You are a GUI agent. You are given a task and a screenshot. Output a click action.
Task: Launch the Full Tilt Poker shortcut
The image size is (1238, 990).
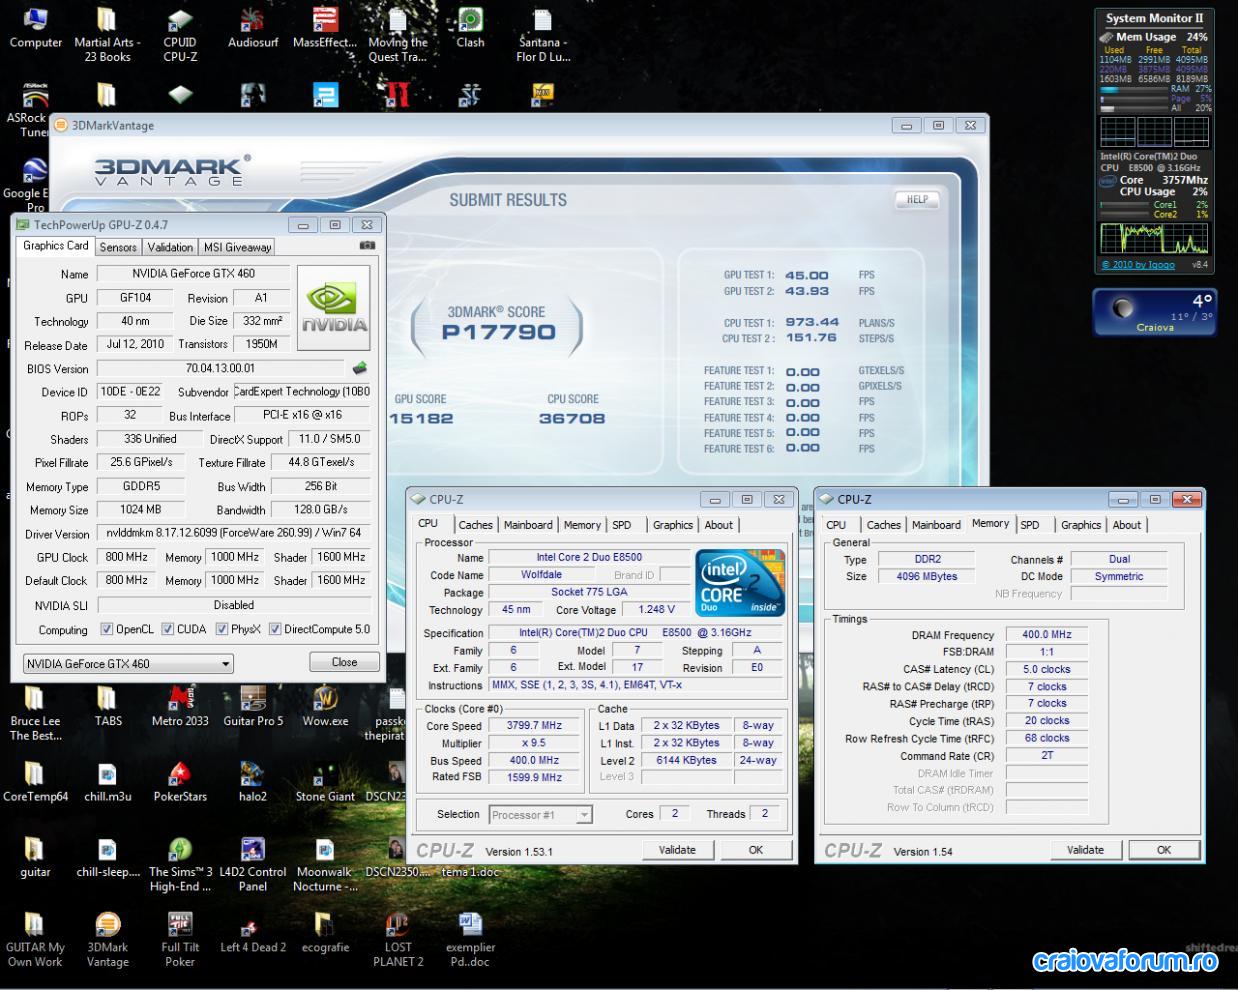pos(180,939)
